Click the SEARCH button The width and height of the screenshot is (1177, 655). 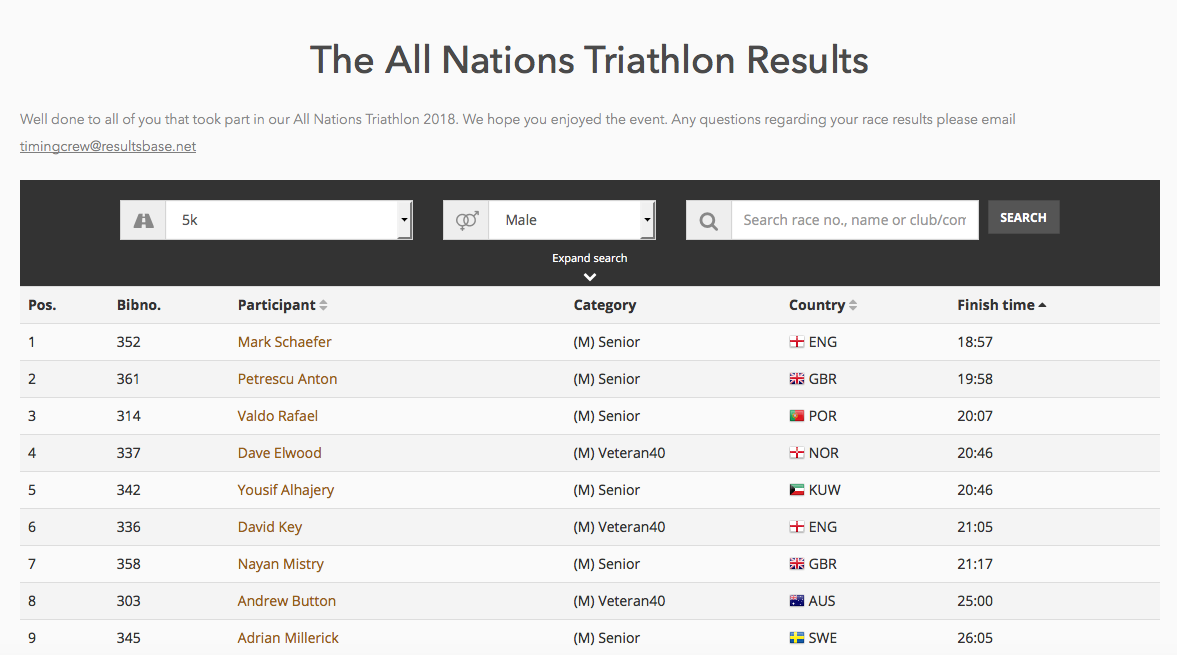(x=1023, y=218)
